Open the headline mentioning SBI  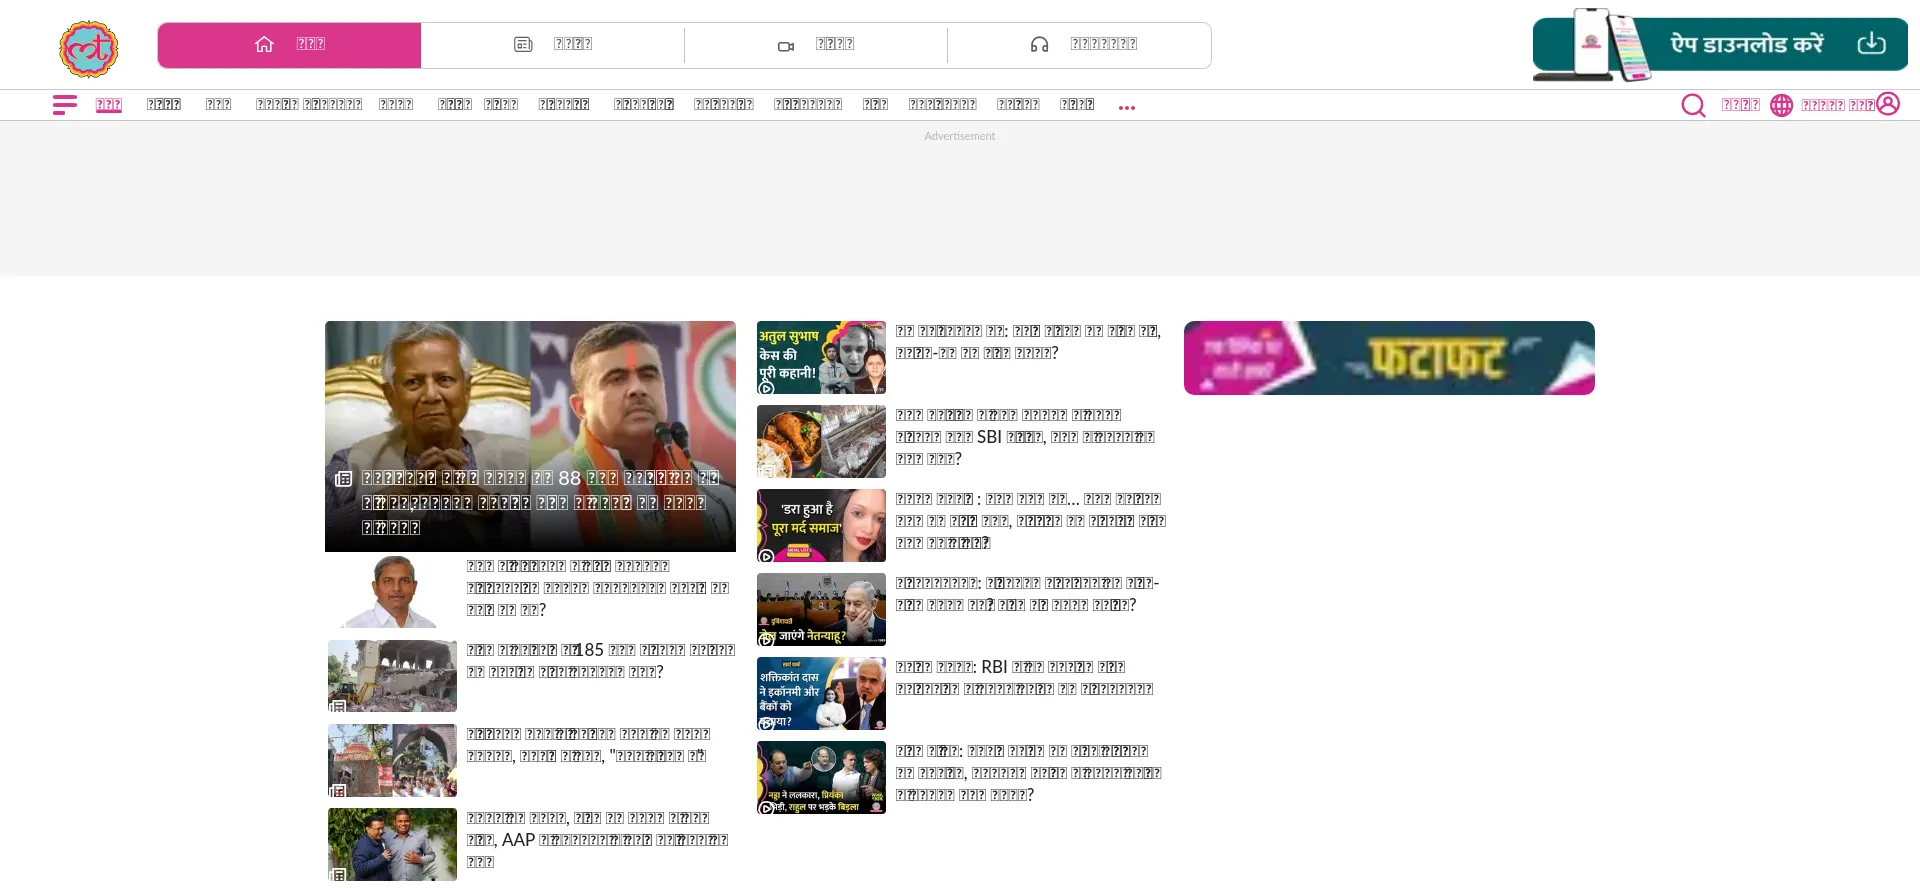coord(1025,437)
